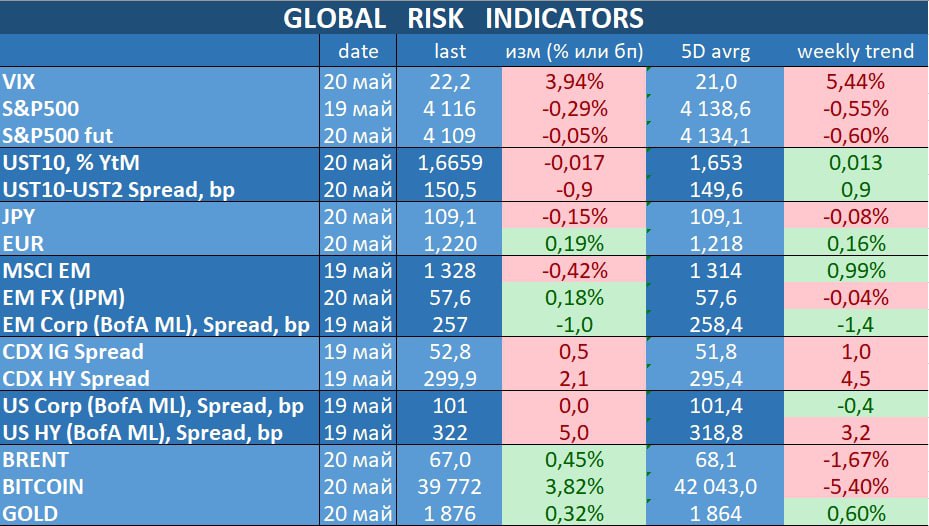This screenshot has width=929, height=526.
Task: Select the CDX IG Spread change cell 0,5
Action: pos(574,352)
